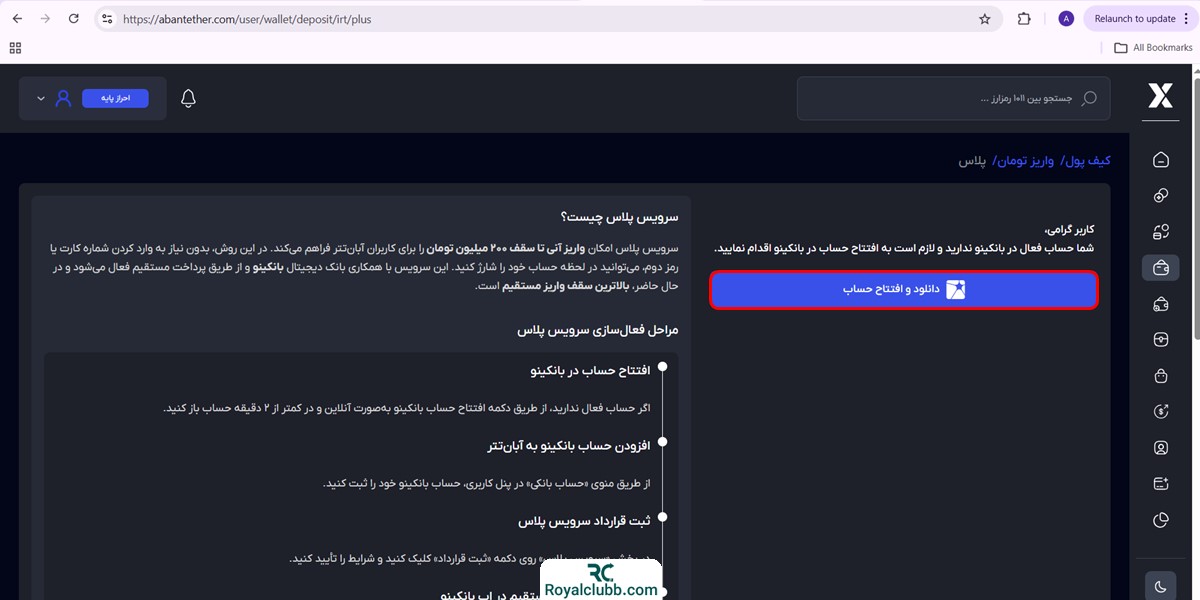The width and height of the screenshot is (1200, 600).
Task: Click the پلاس breadcrumb text
Action: 973,160
